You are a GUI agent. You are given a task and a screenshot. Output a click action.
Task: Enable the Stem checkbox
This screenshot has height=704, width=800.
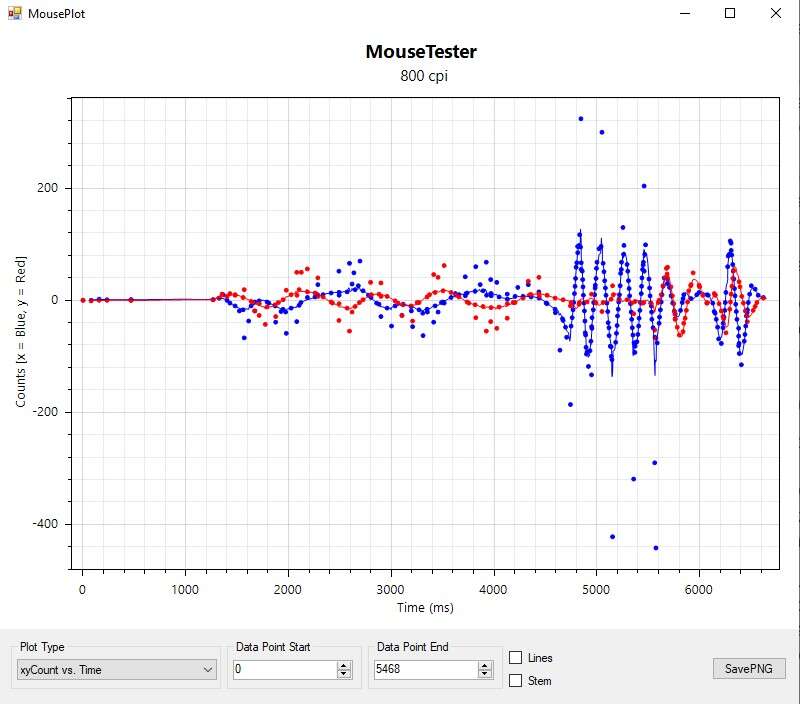(516, 681)
